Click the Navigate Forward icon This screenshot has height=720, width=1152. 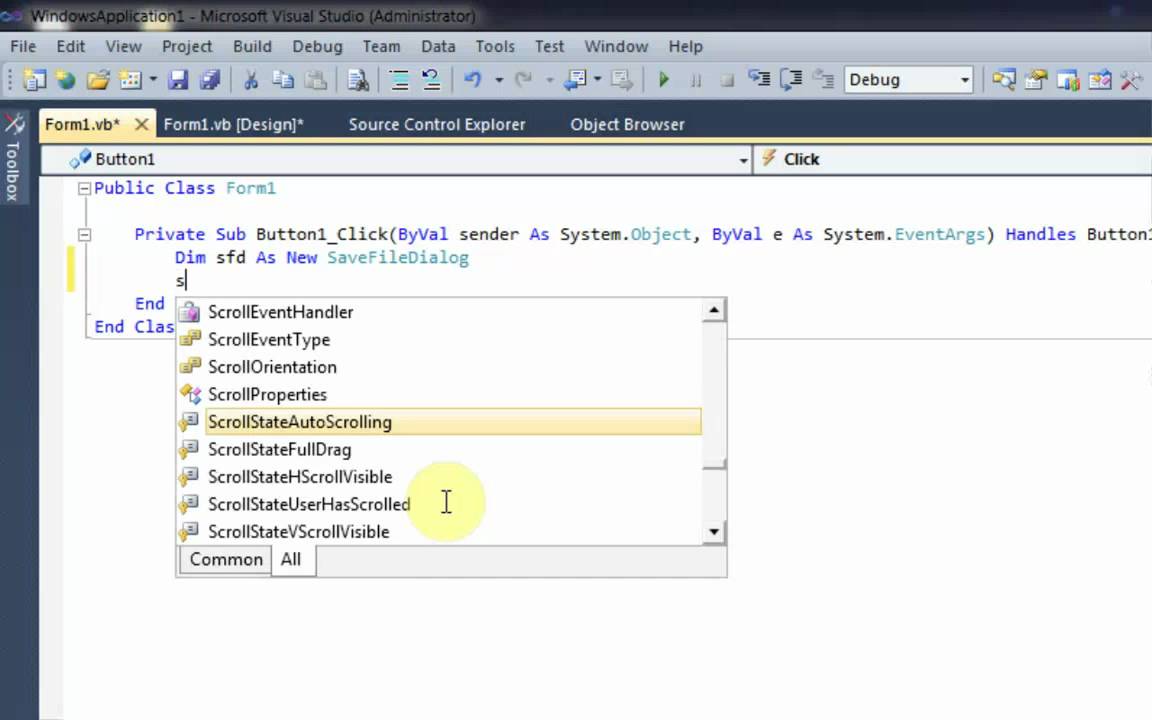(622, 79)
